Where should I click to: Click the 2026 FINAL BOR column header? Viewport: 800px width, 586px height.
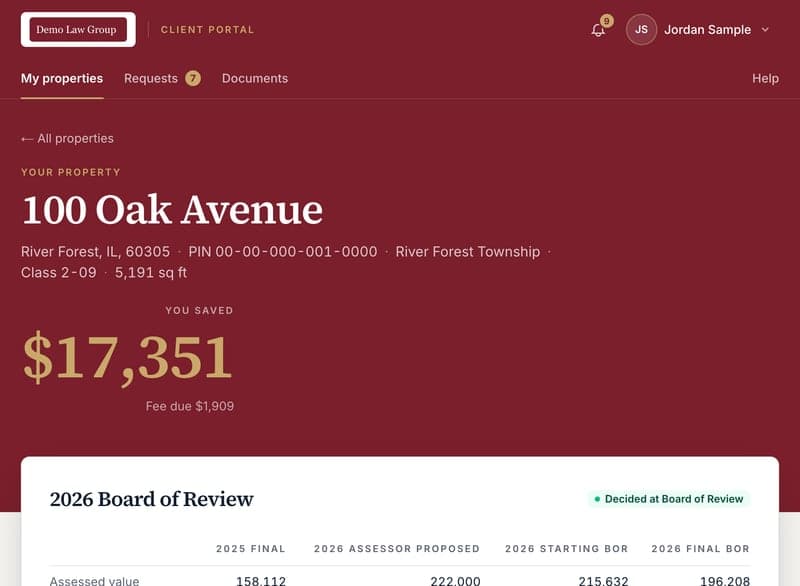701,549
